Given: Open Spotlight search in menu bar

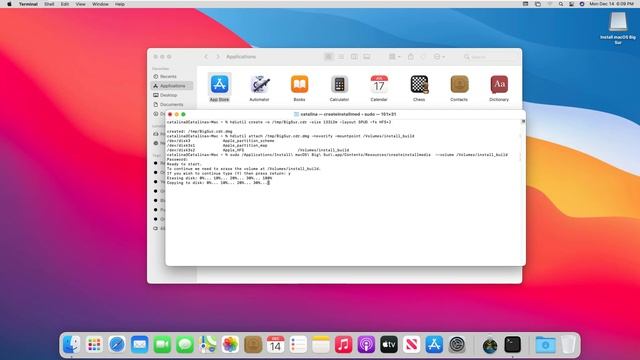Looking at the screenshot, I should tap(561, 4).
